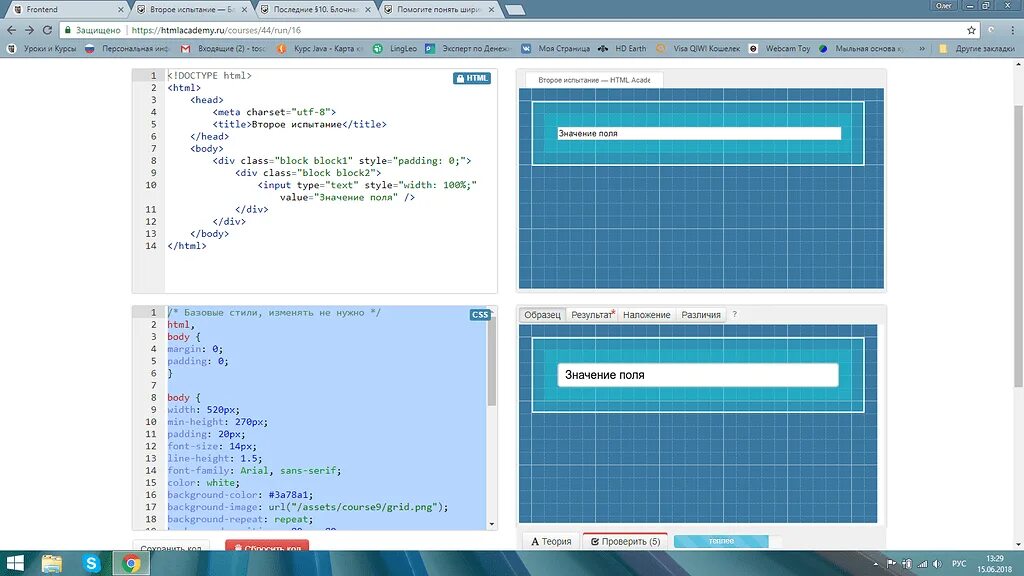The image size is (1024, 576).
Task: Switch the РУС input language indicator
Action: (x=959, y=564)
